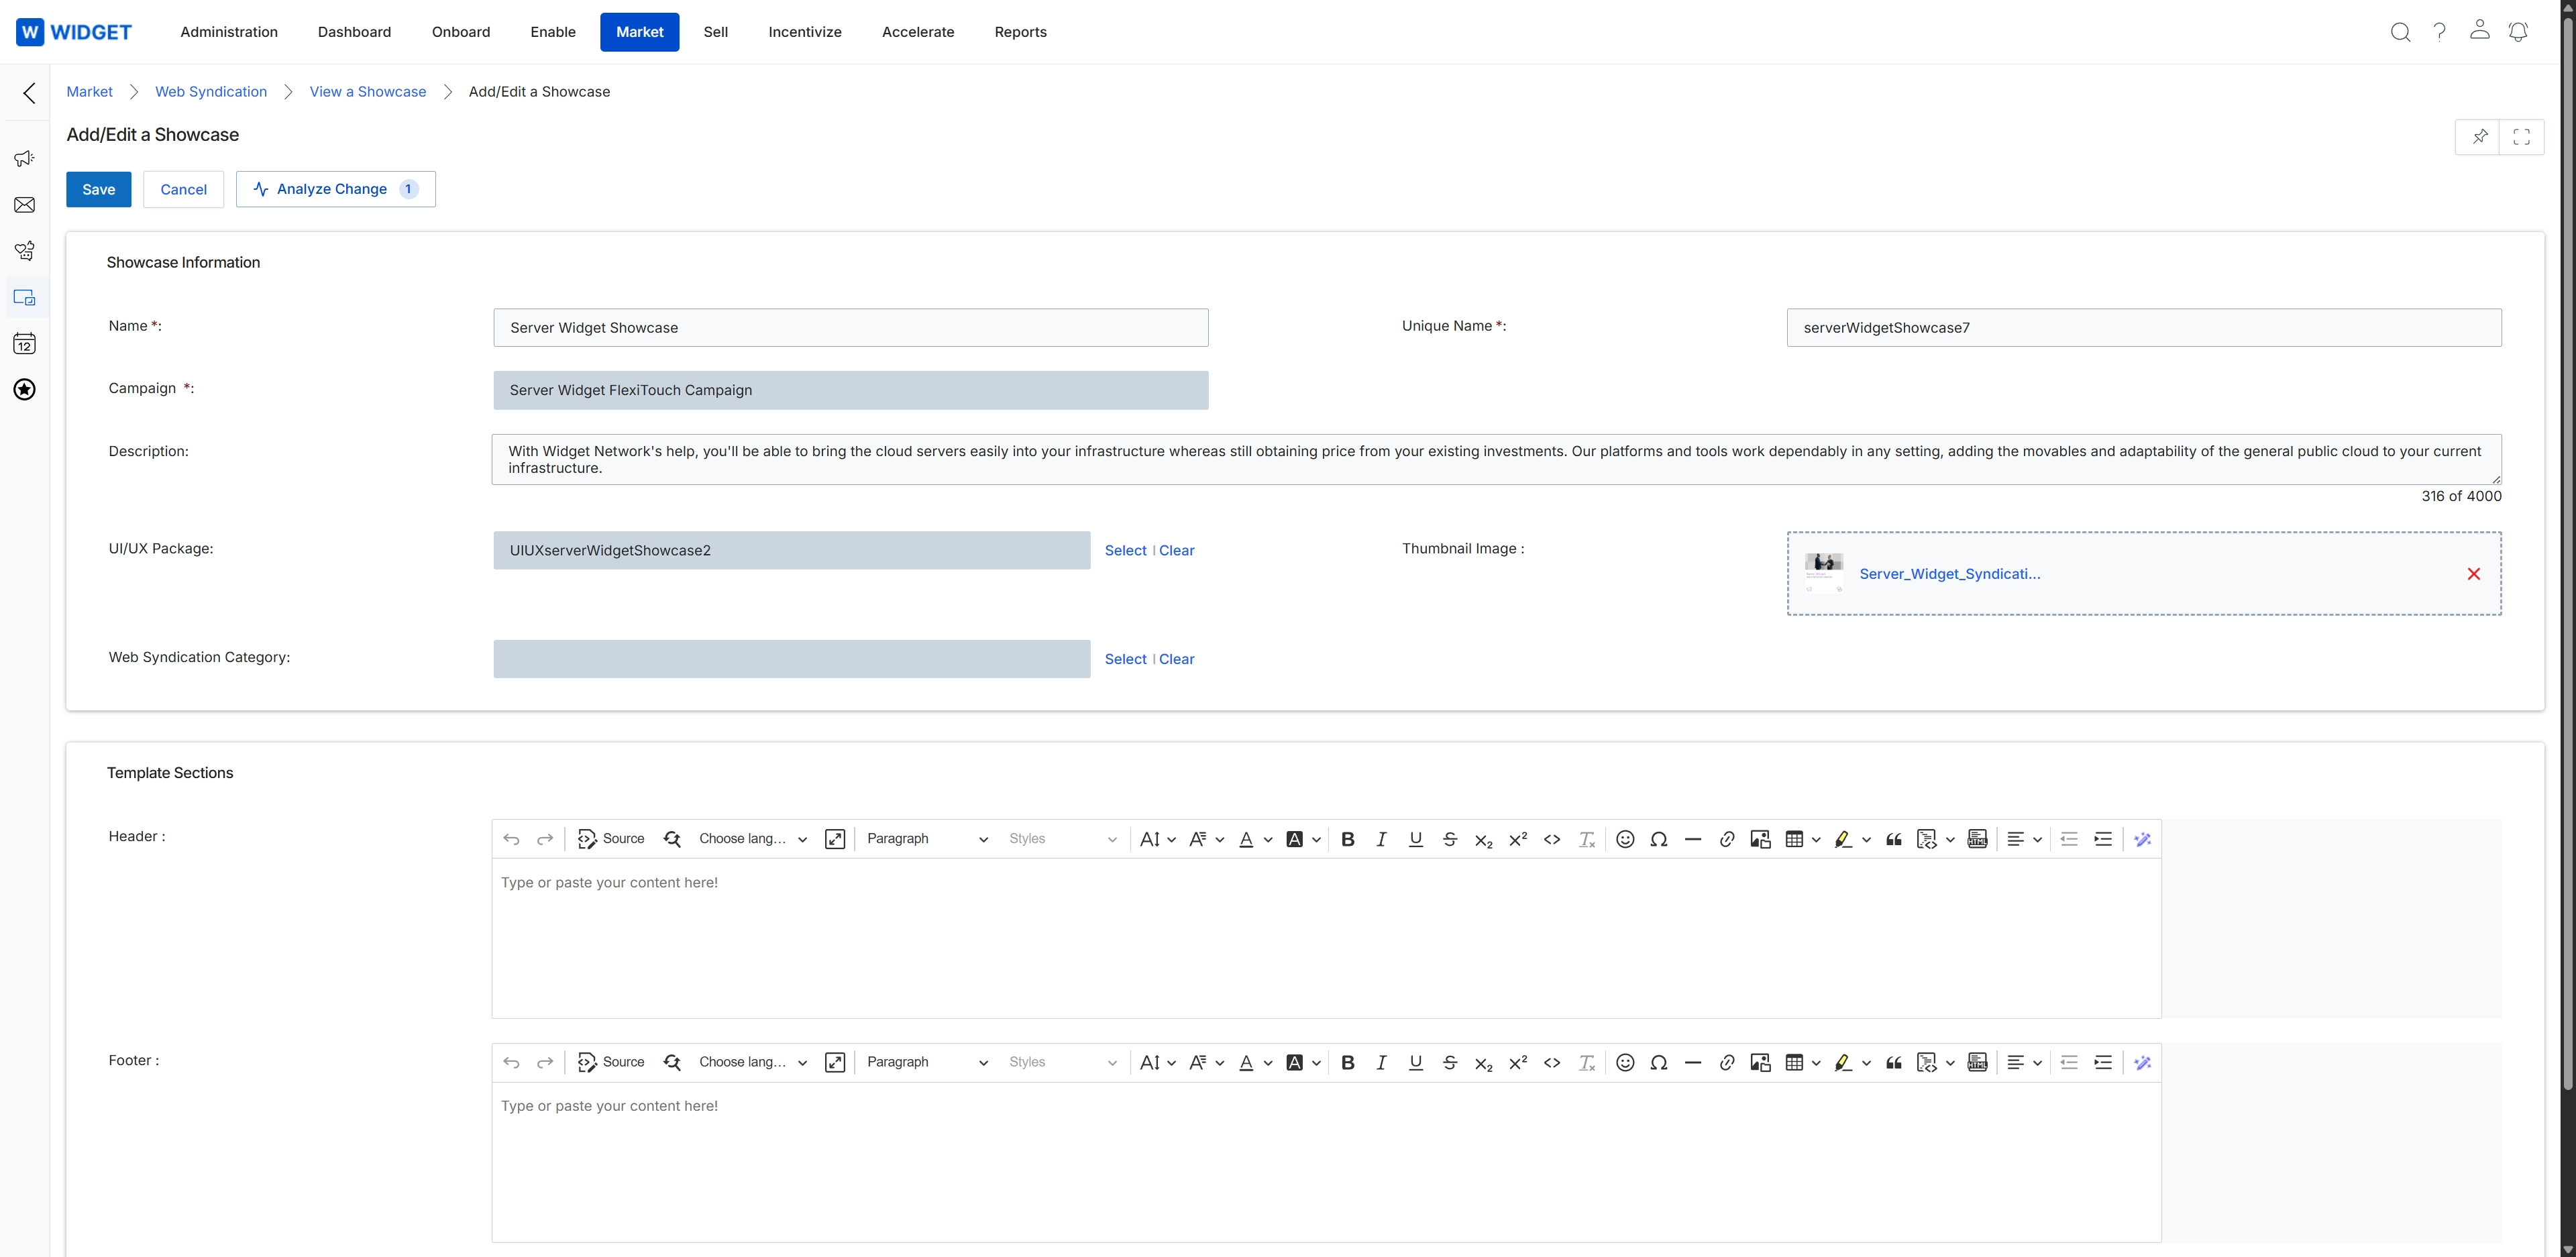Open text alignment dropdown in Header editor

tap(2024, 839)
